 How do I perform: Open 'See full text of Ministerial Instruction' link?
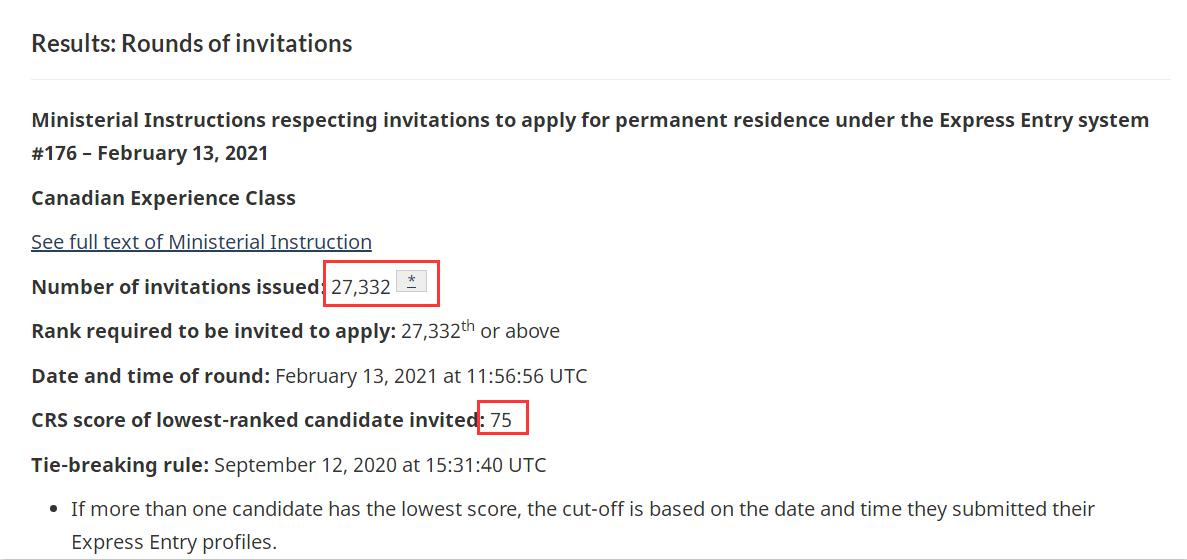pyautogui.click(x=201, y=242)
